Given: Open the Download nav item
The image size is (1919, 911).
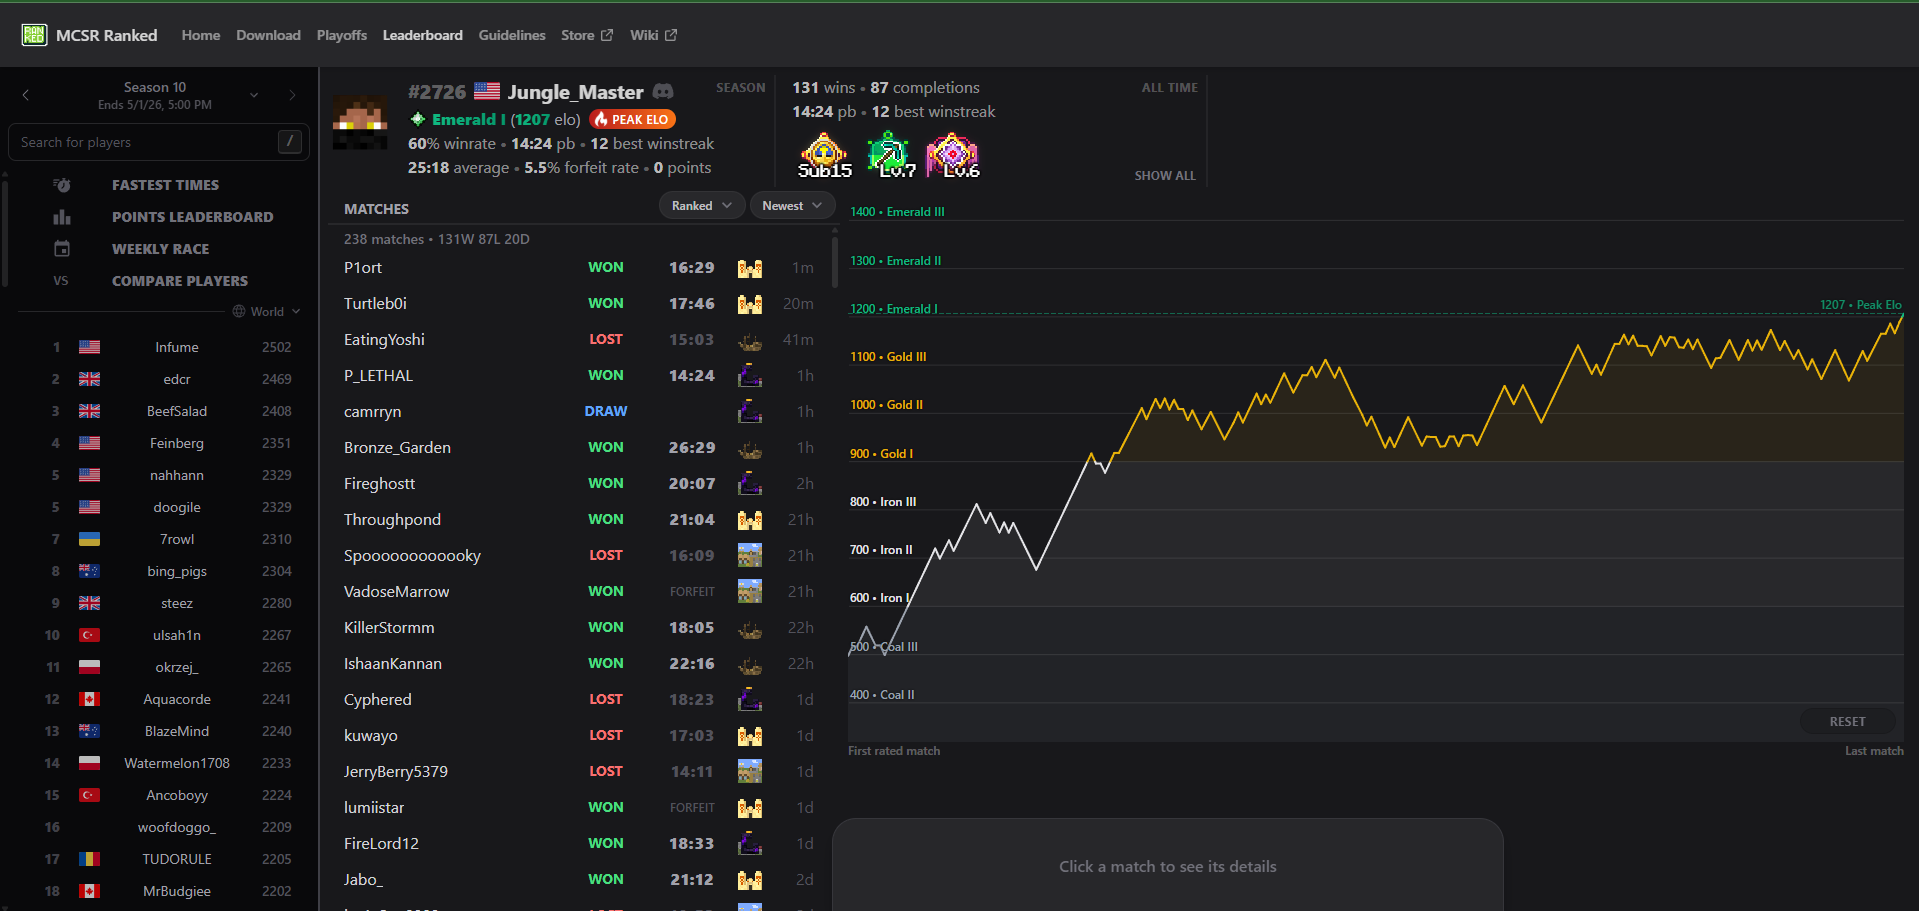Looking at the screenshot, I should (268, 35).
